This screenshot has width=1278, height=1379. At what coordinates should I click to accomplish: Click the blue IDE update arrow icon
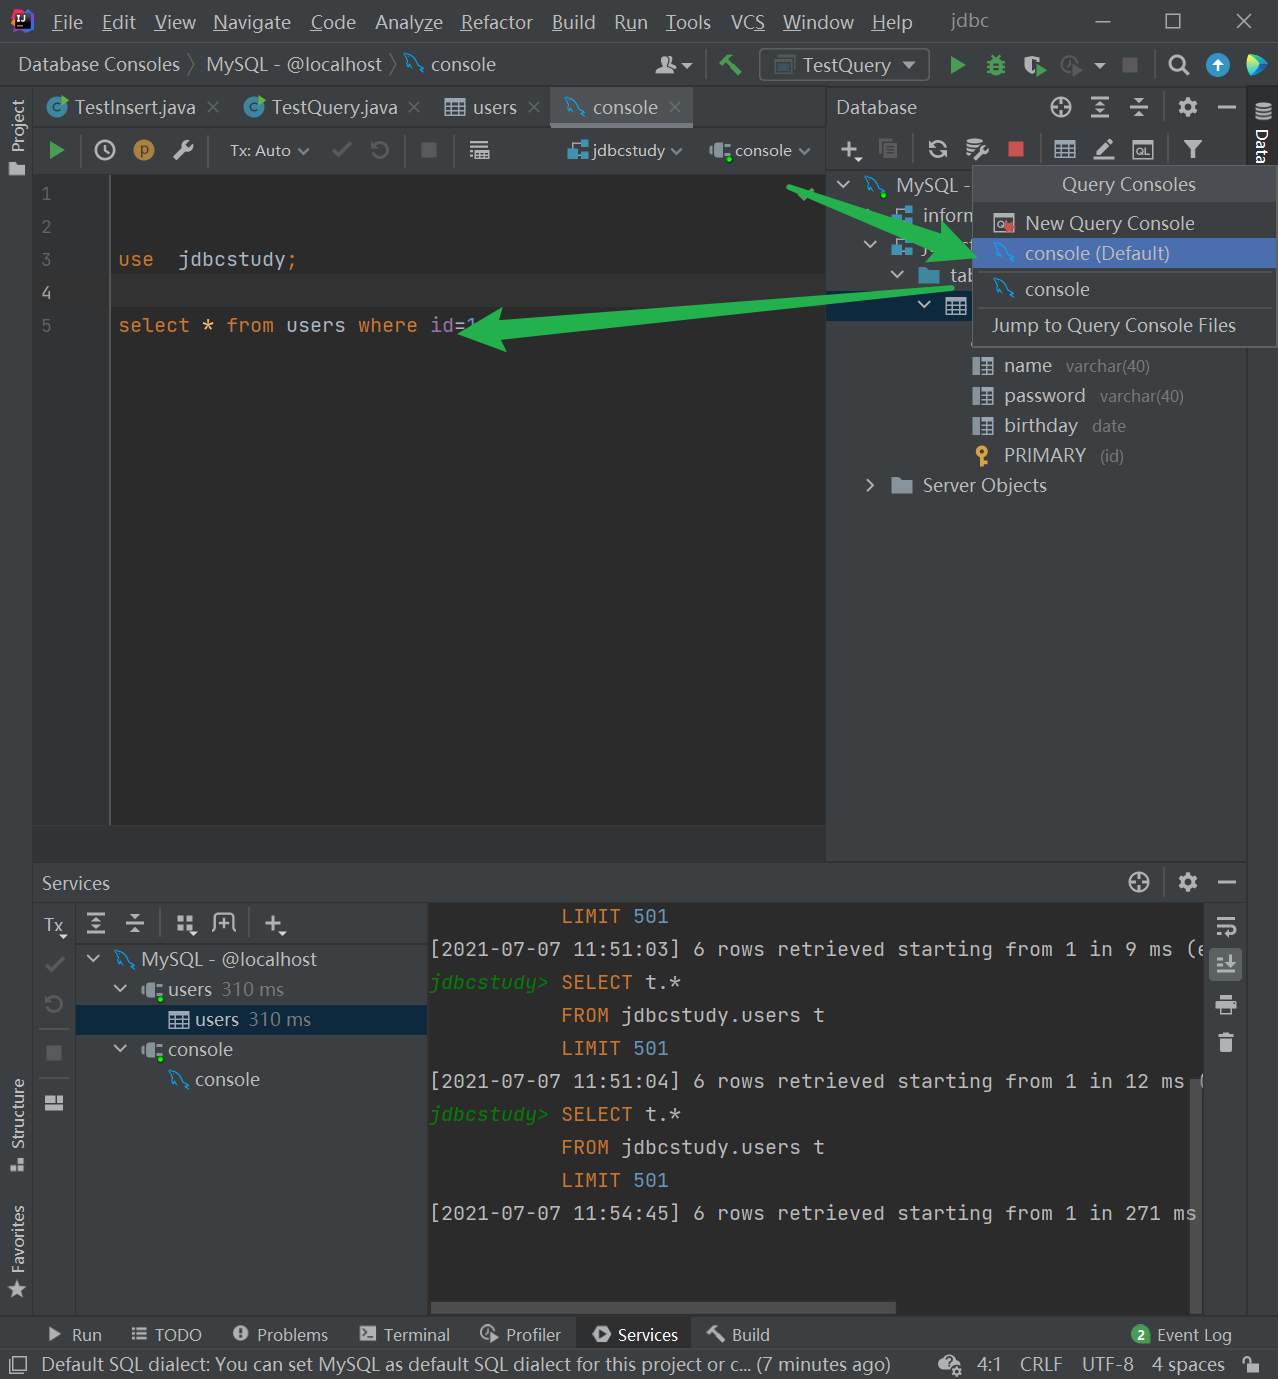pos(1217,65)
